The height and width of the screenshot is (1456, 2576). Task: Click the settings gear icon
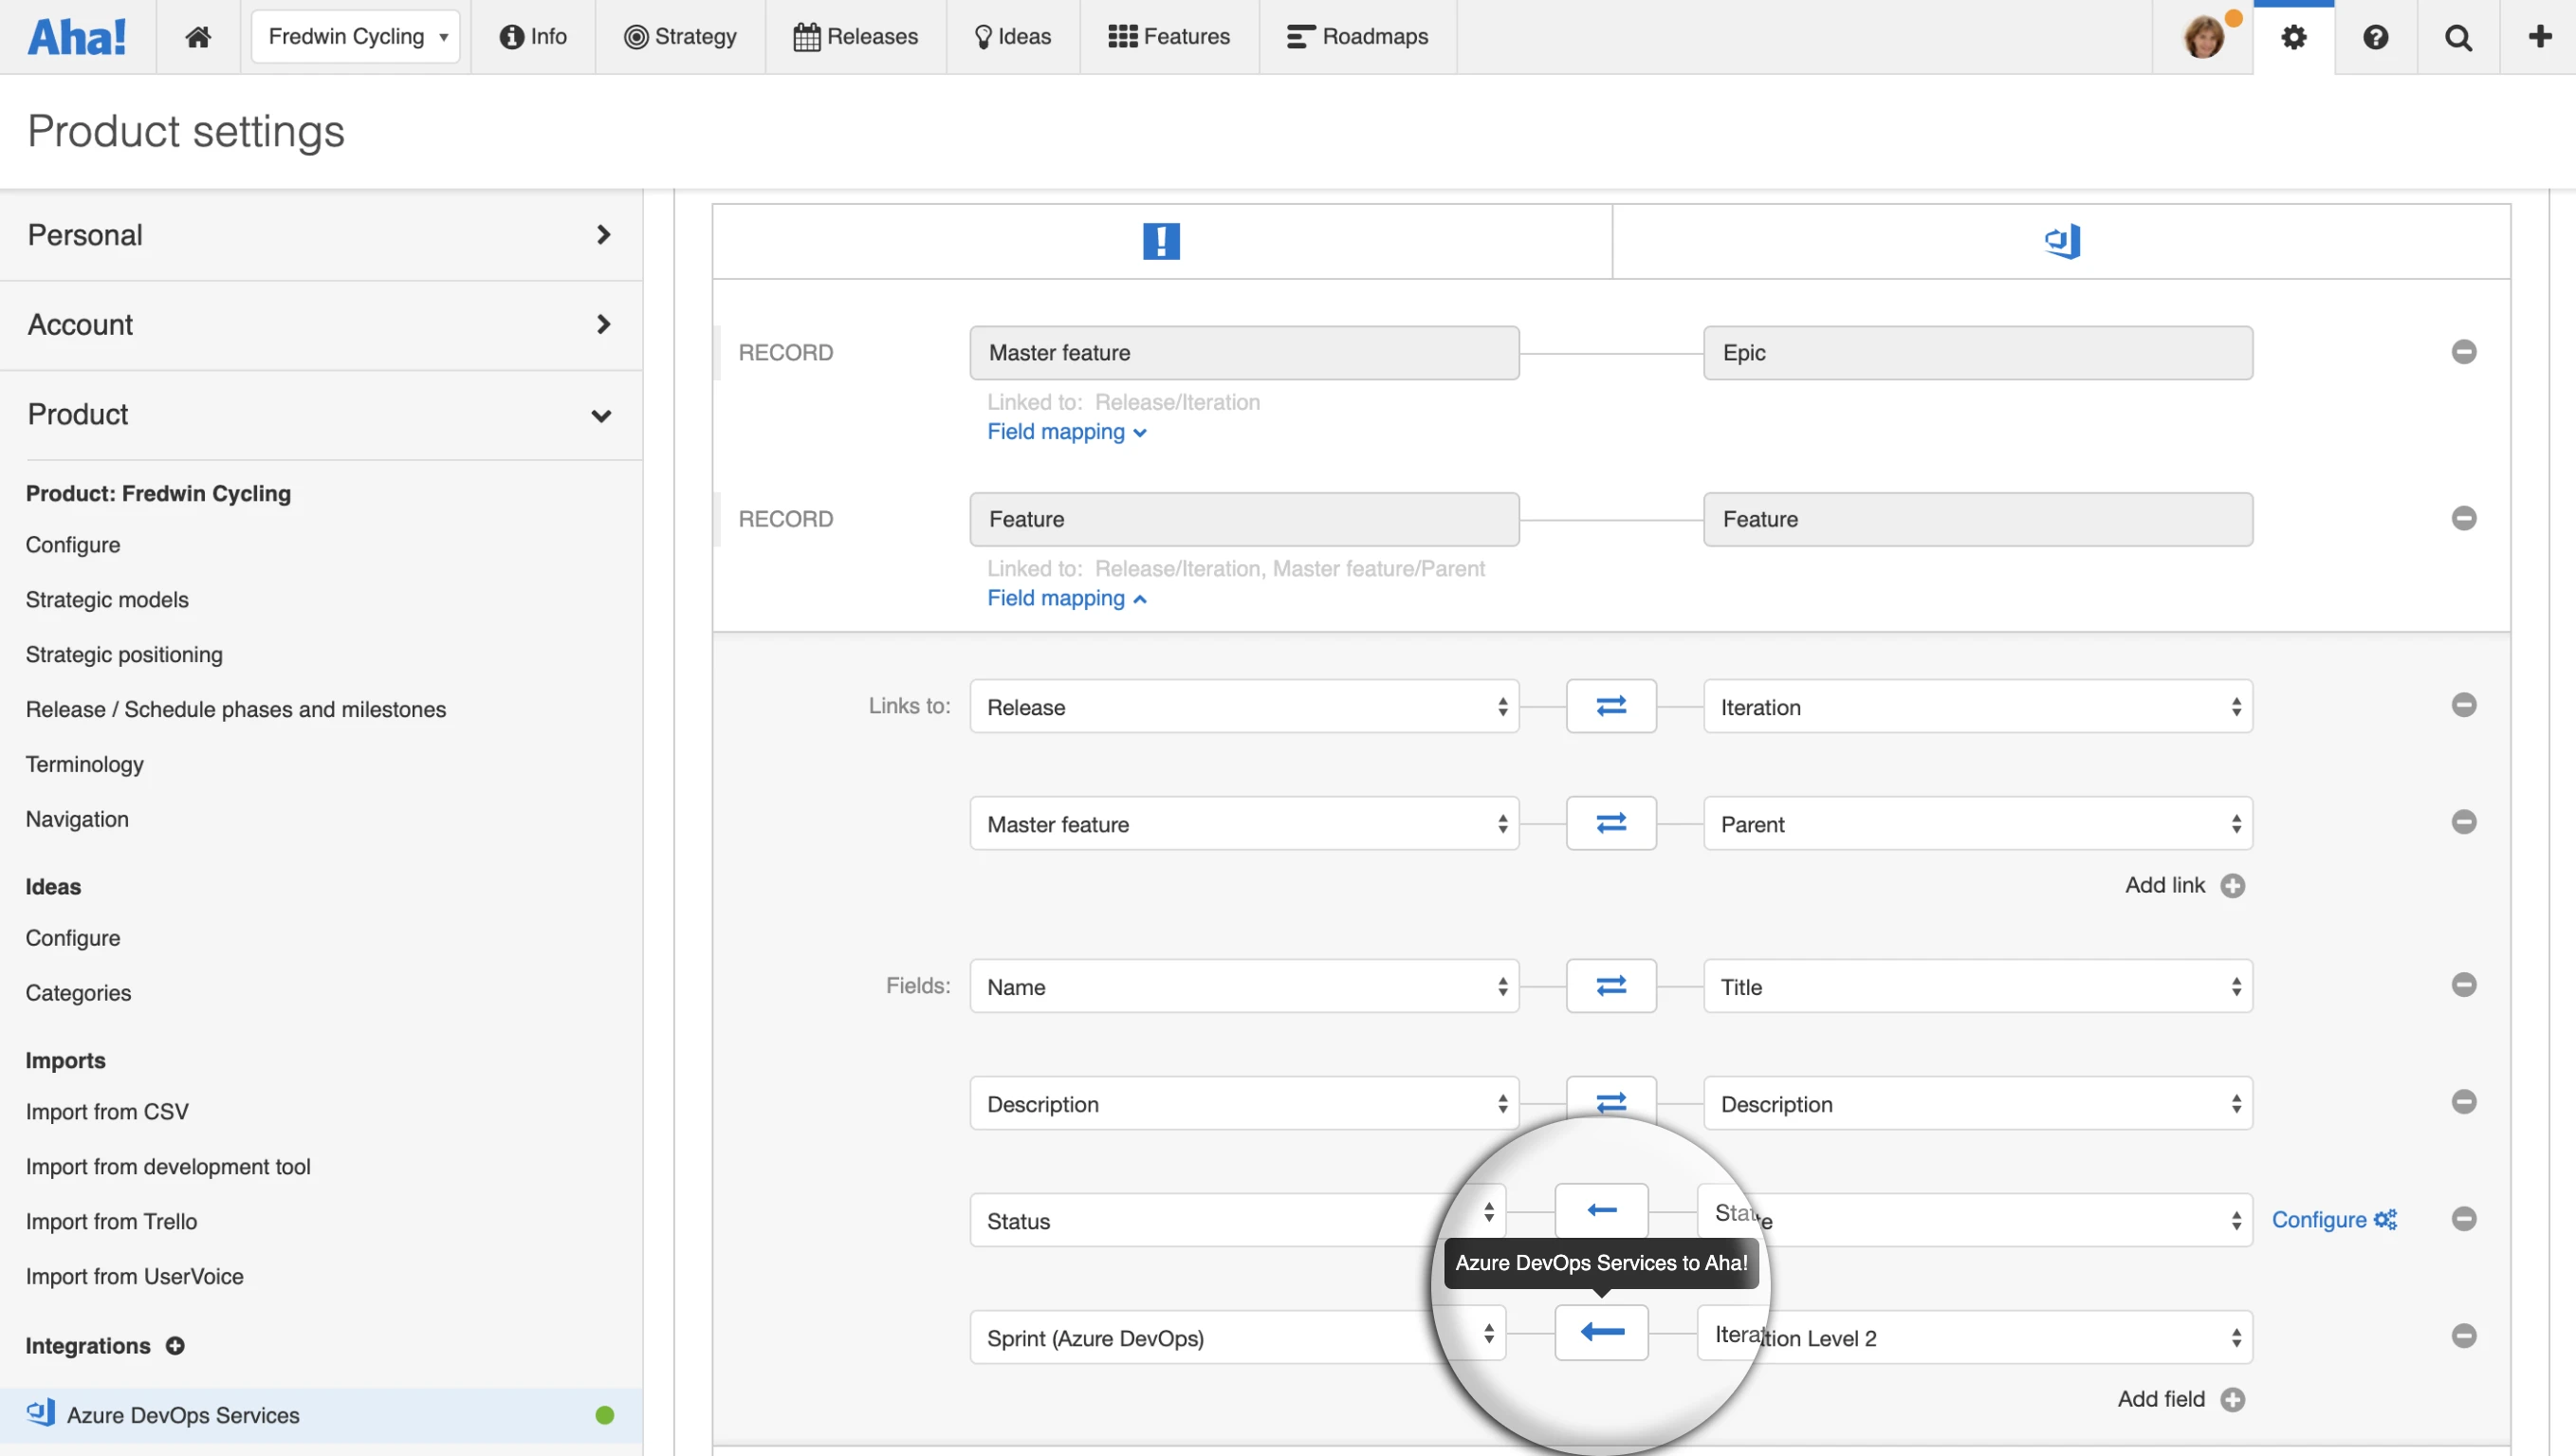point(2293,37)
